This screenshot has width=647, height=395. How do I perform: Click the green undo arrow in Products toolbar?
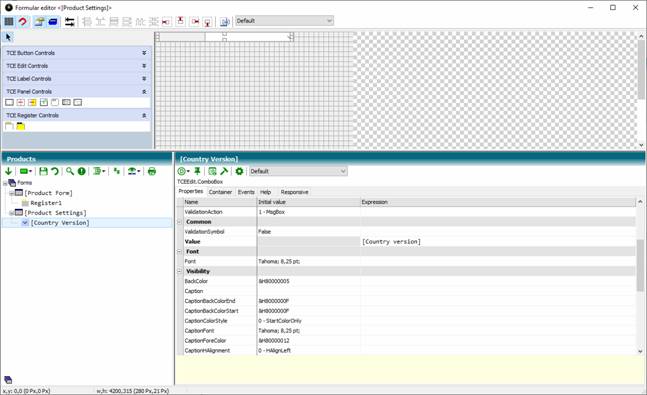point(54,171)
